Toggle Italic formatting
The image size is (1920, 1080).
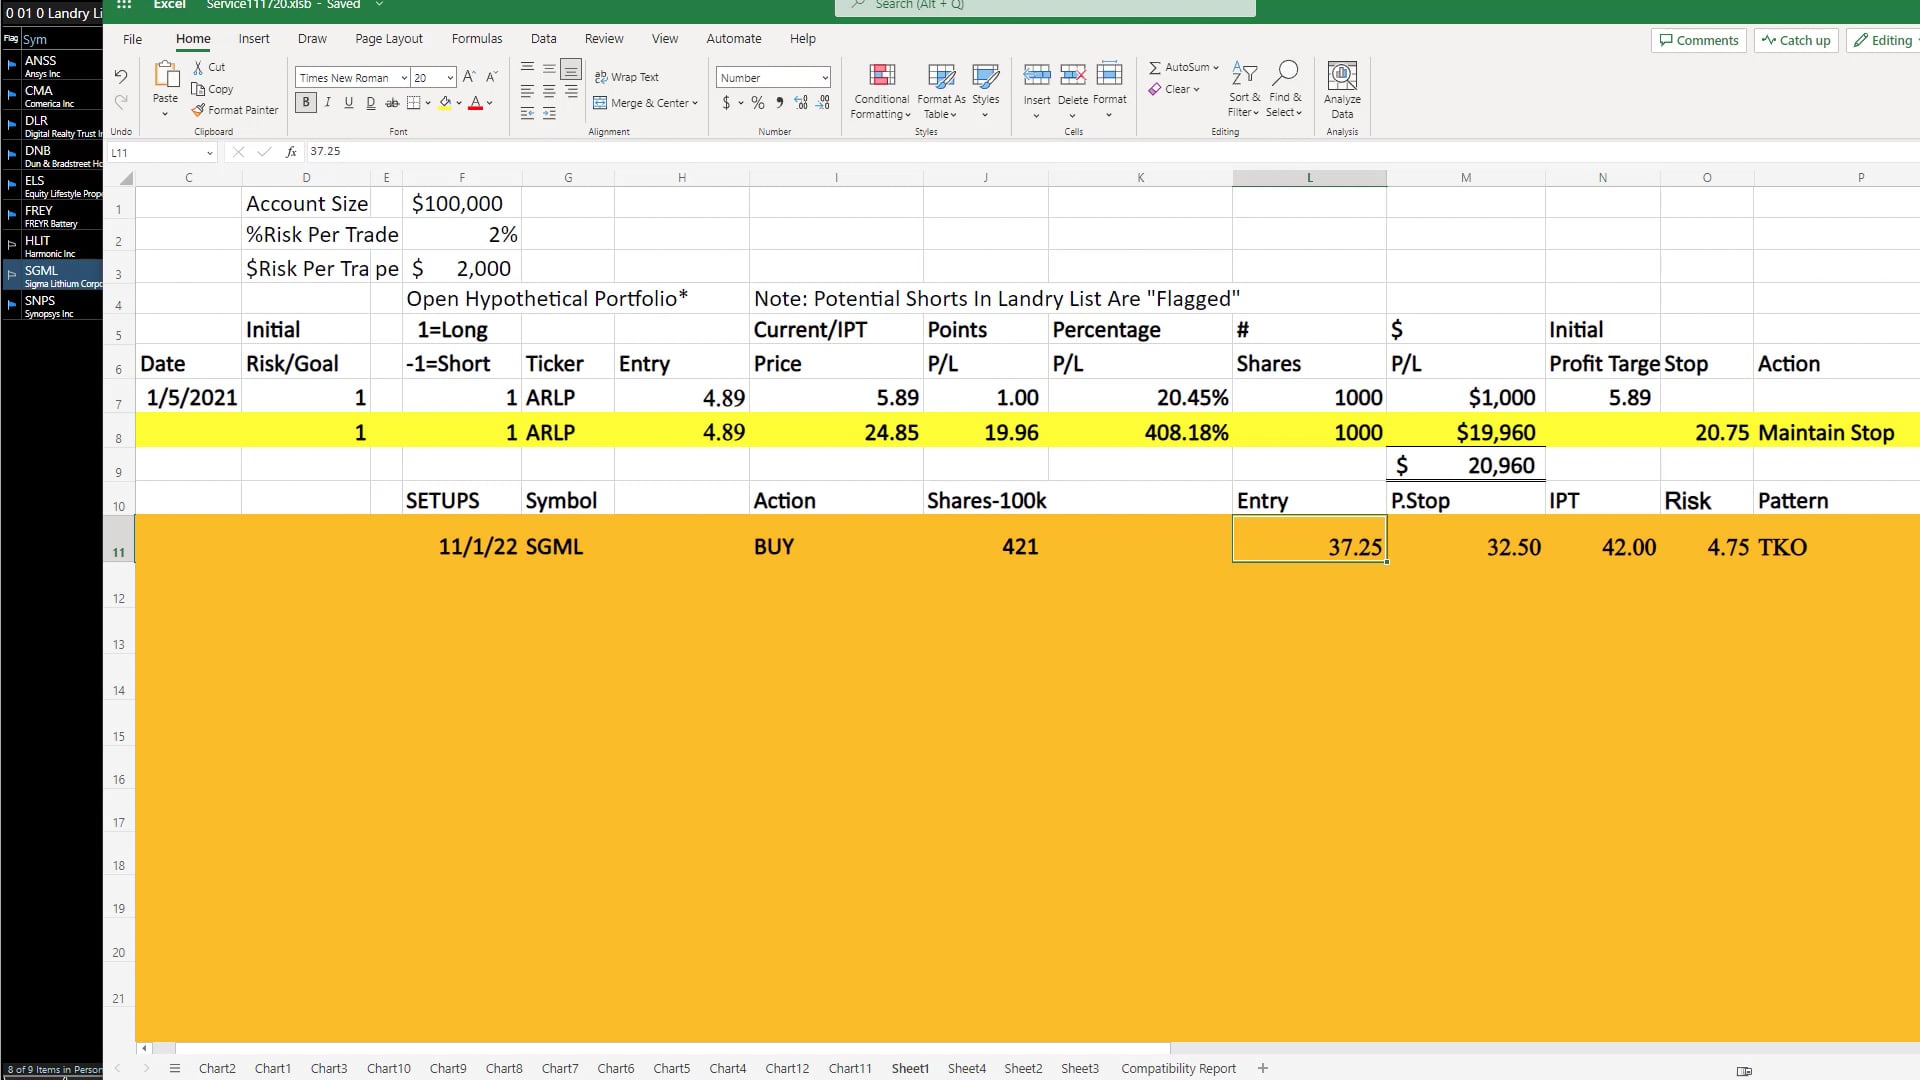pos(327,103)
